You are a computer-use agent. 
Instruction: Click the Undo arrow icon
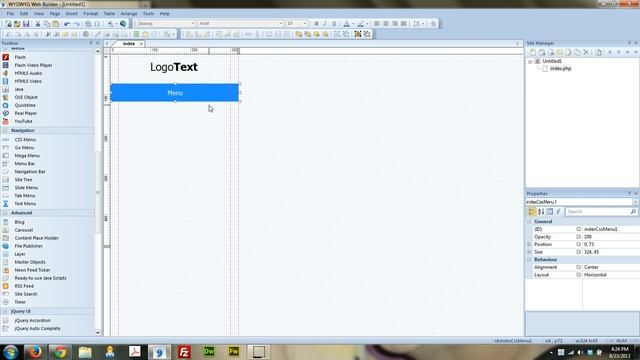67,24
